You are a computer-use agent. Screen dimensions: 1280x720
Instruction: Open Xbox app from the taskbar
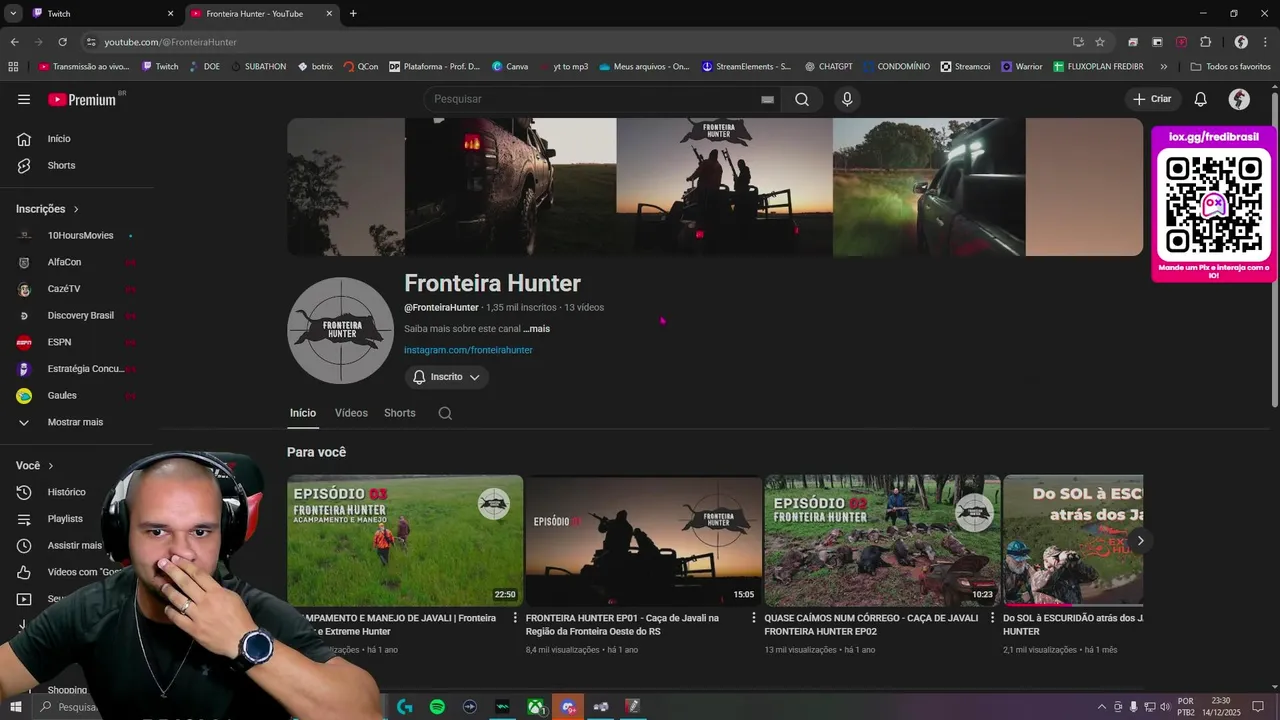536,707
